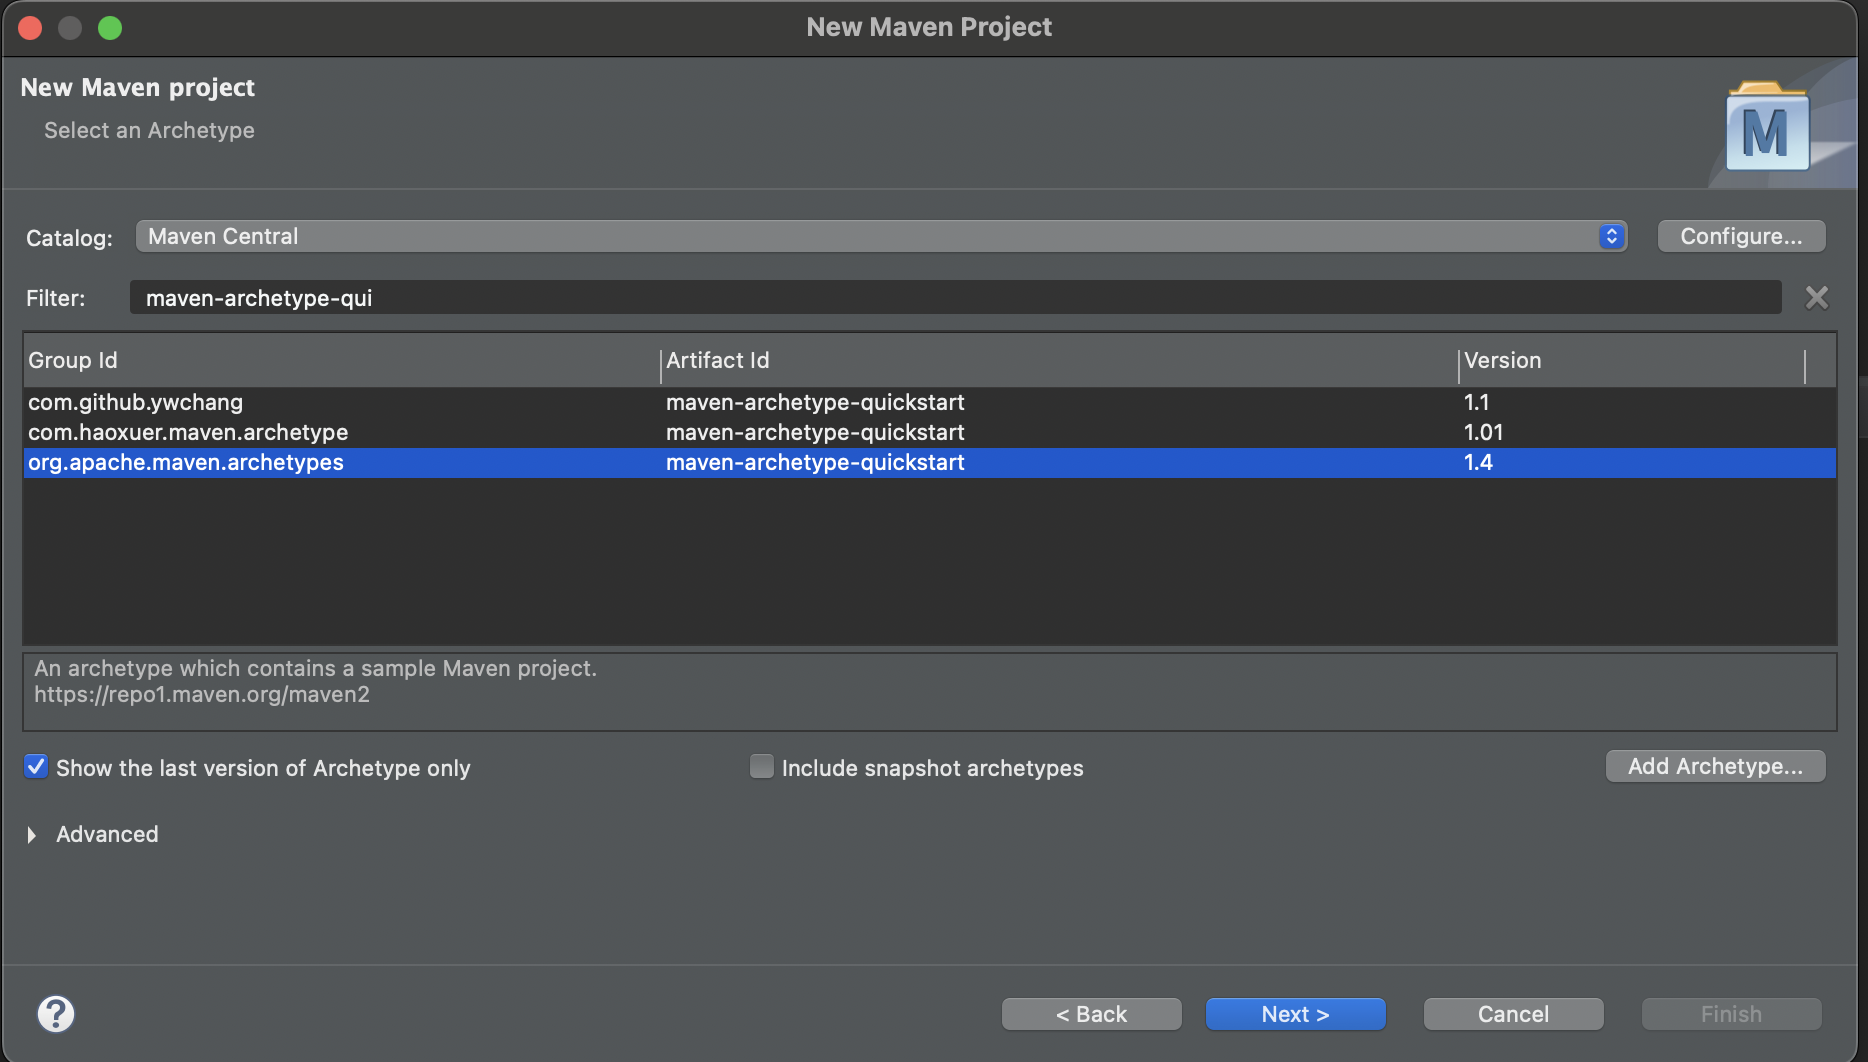
Task: Click version 1.1 cell
Action: 1476,402
